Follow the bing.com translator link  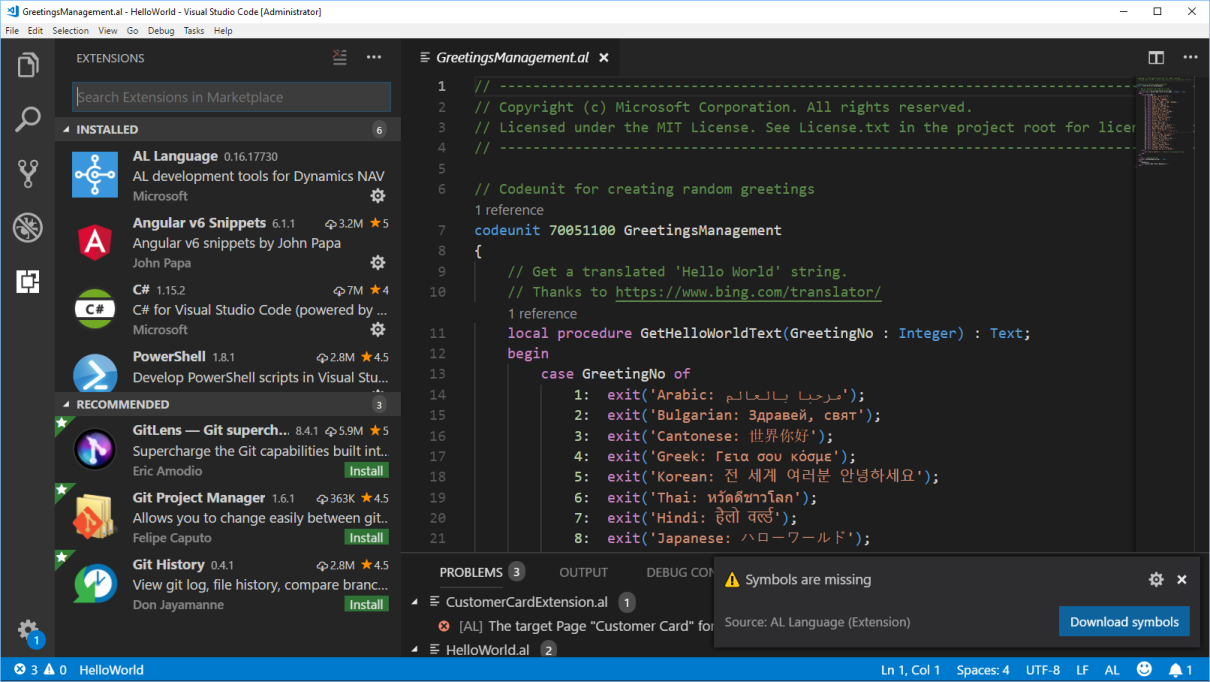coord(748,292)
